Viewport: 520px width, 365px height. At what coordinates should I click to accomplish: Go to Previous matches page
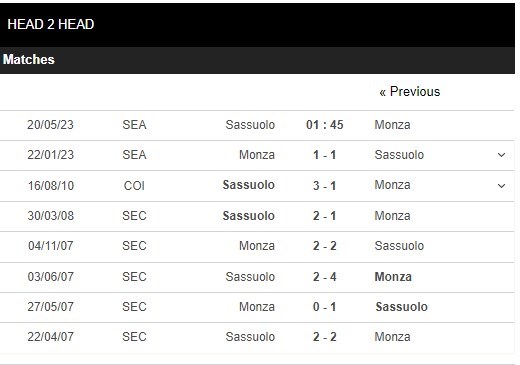point(410,91)
